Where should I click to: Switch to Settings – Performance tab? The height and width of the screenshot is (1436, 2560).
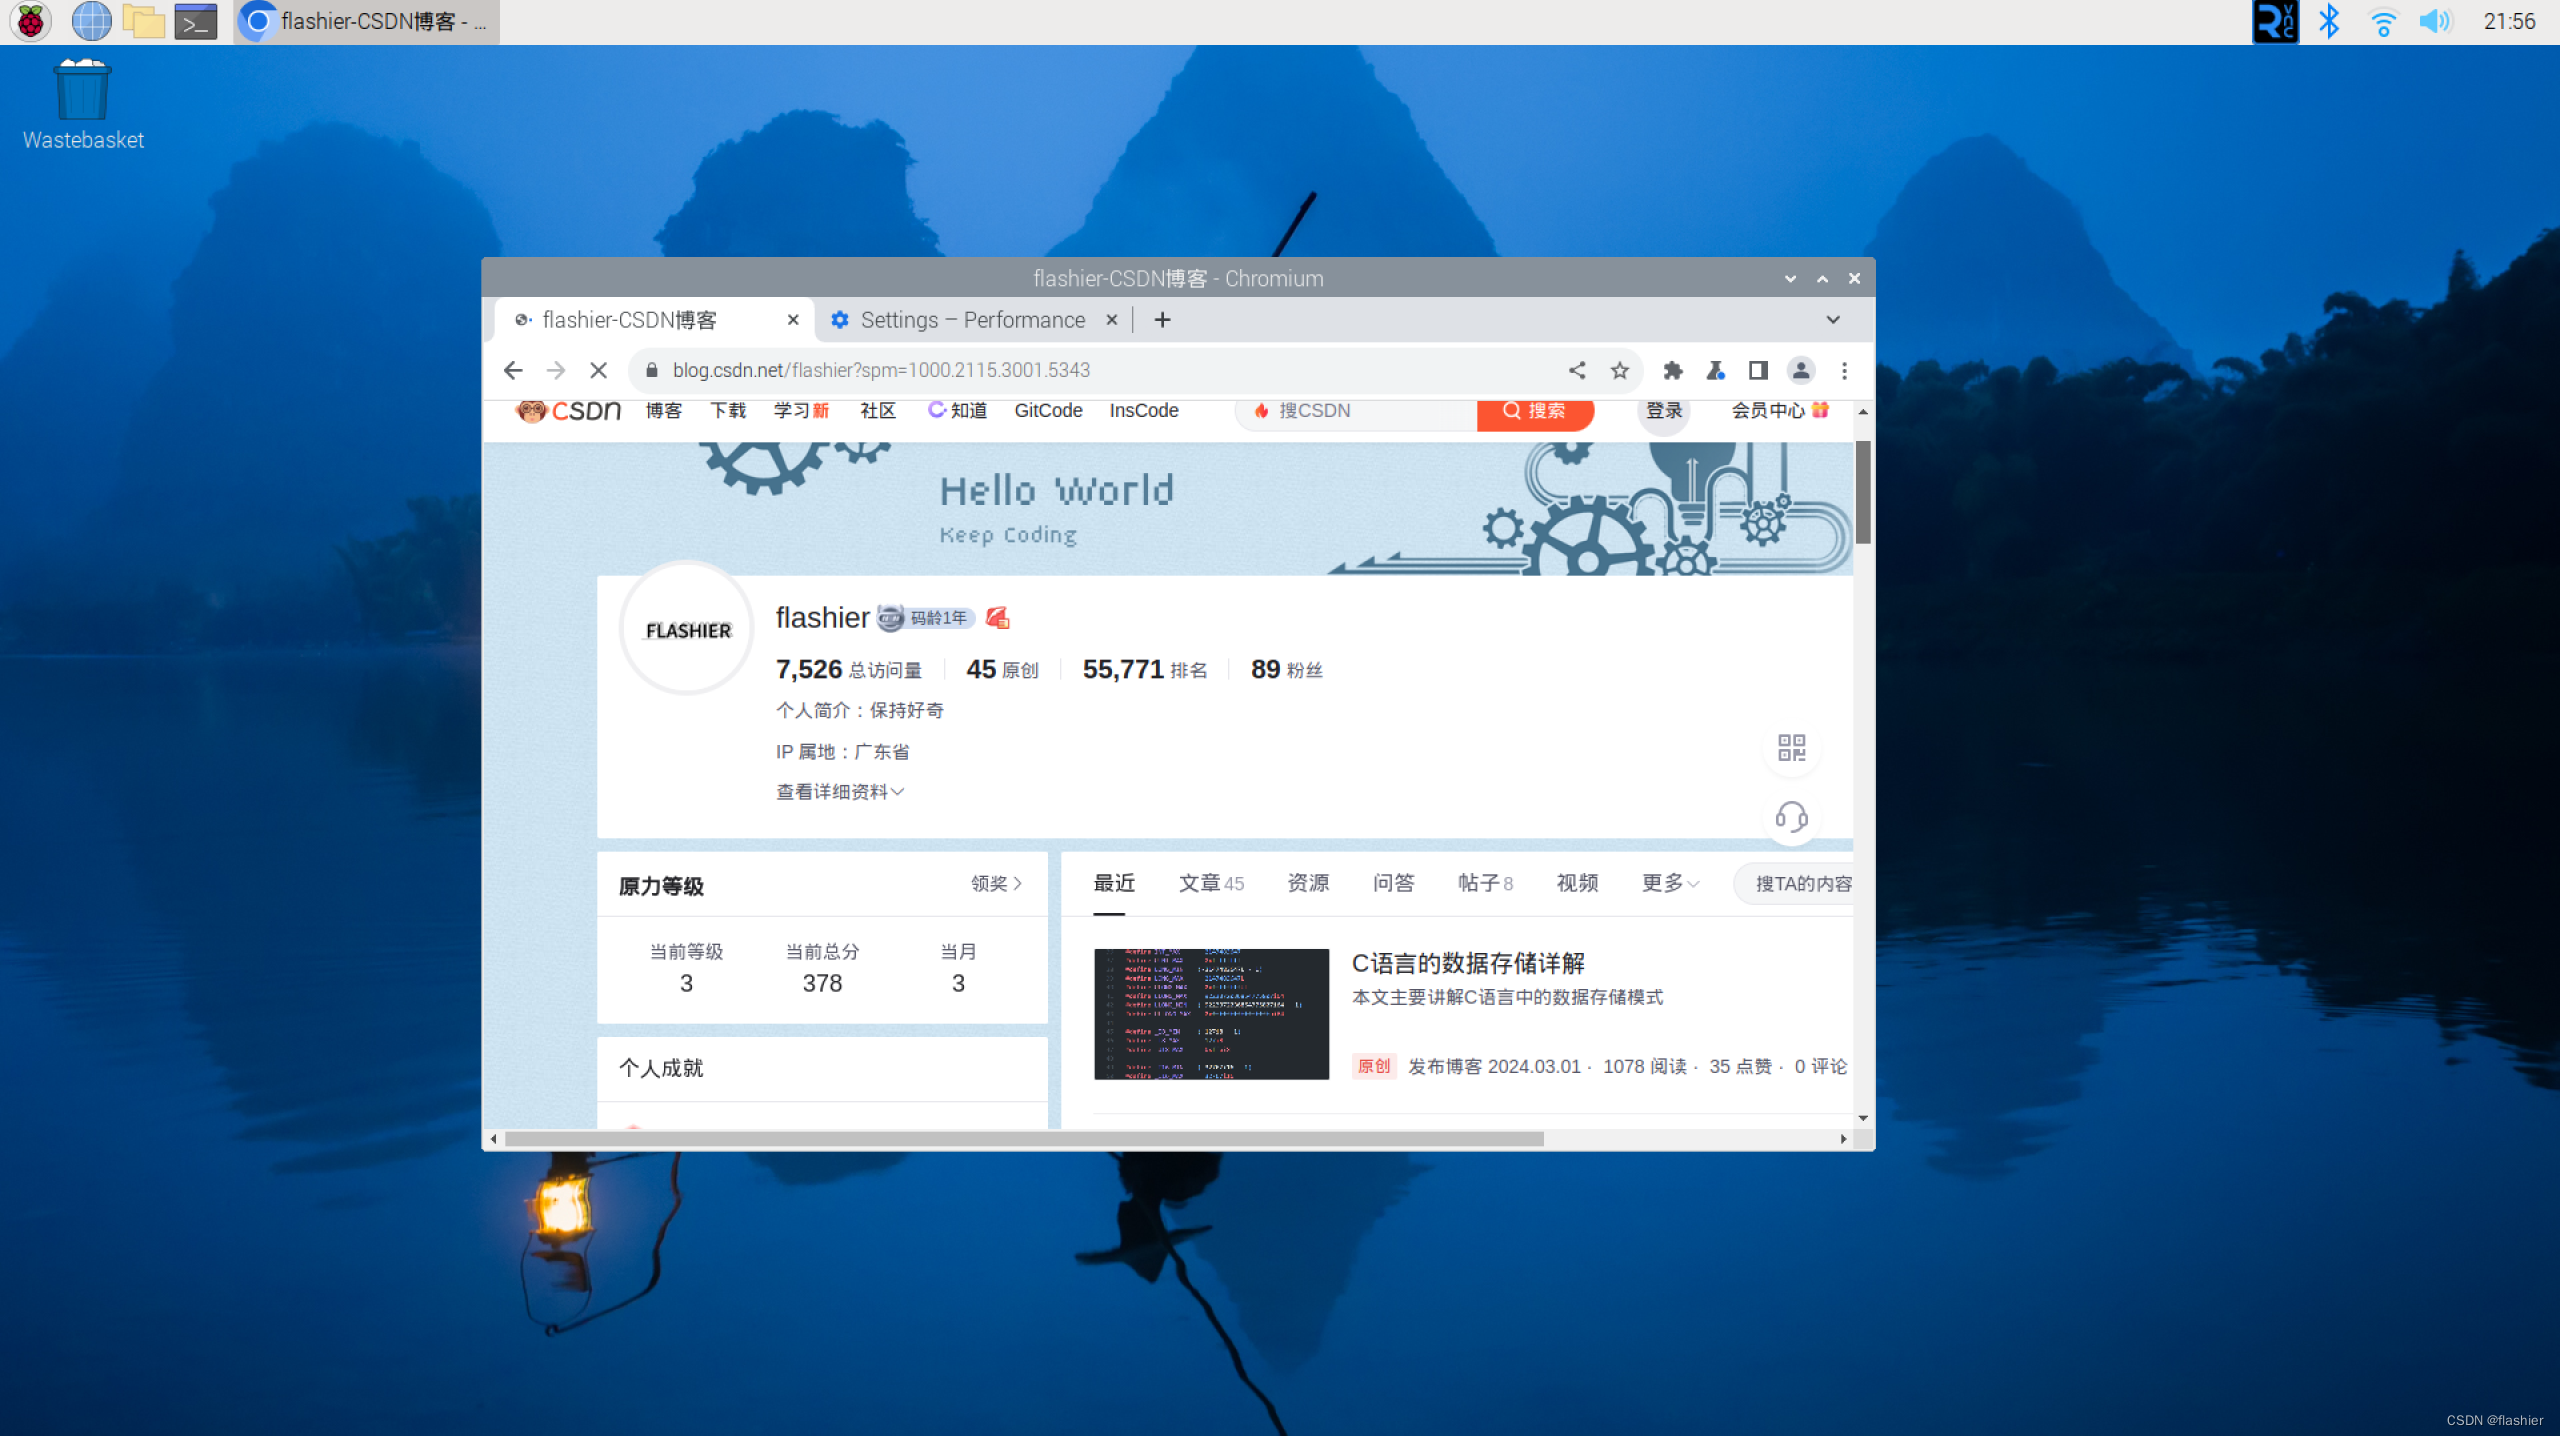972,320
